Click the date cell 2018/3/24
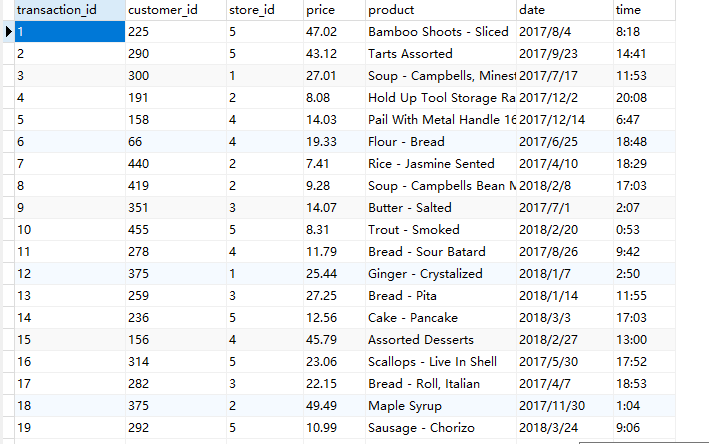The height and width of the screenshot is (444, 709). 565,428
